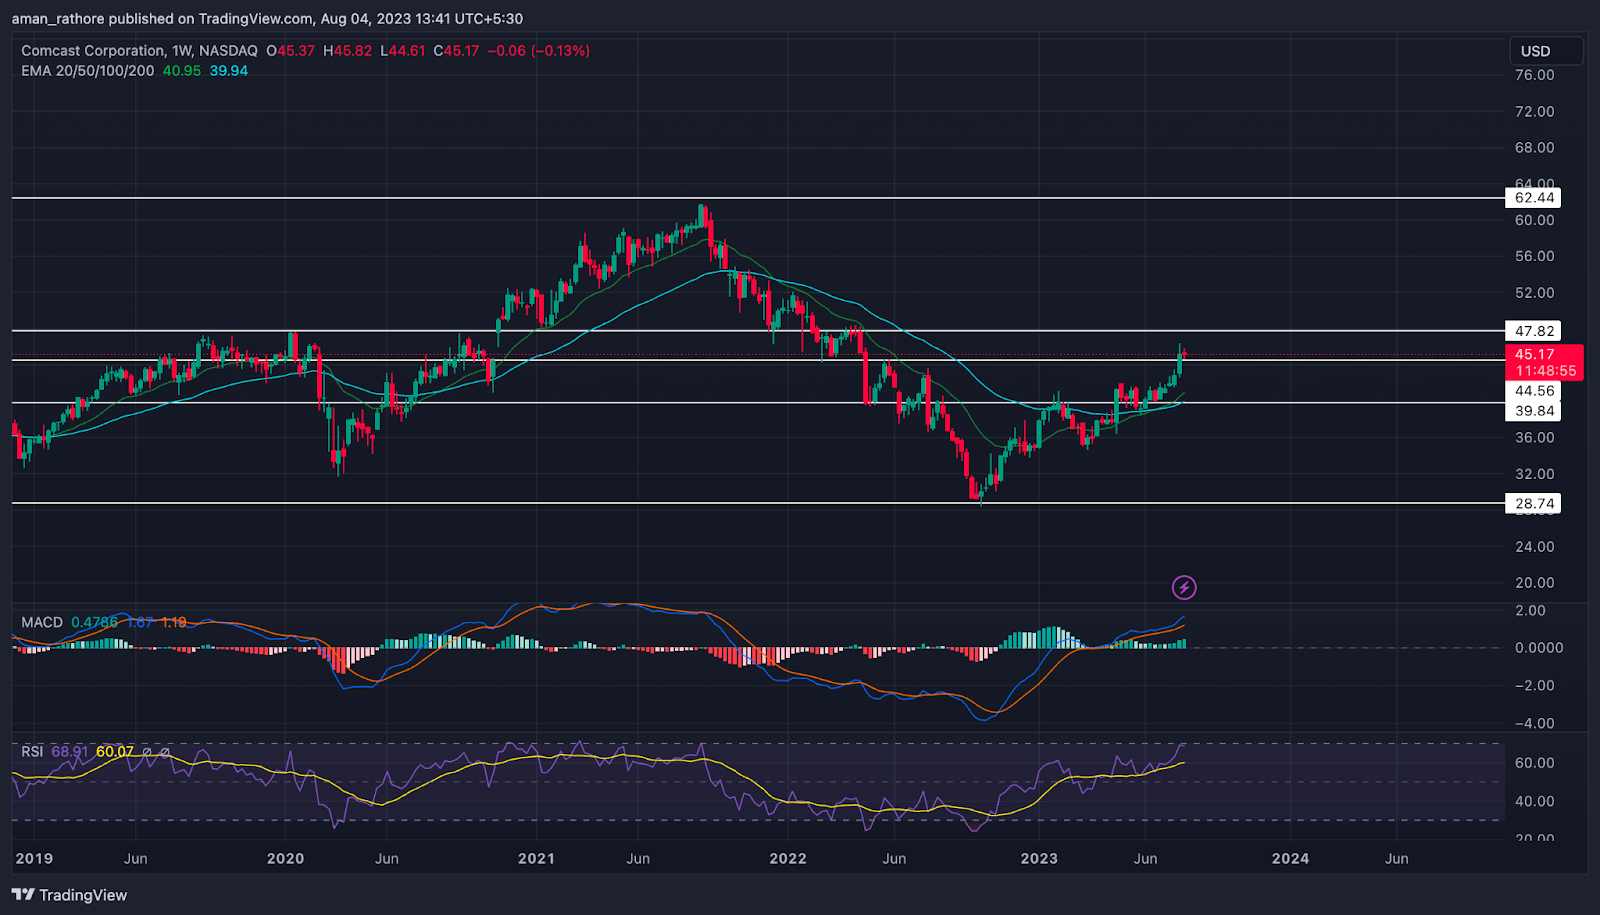
Task: Click the 20.00 price scale value
Action: (1534, 583)
